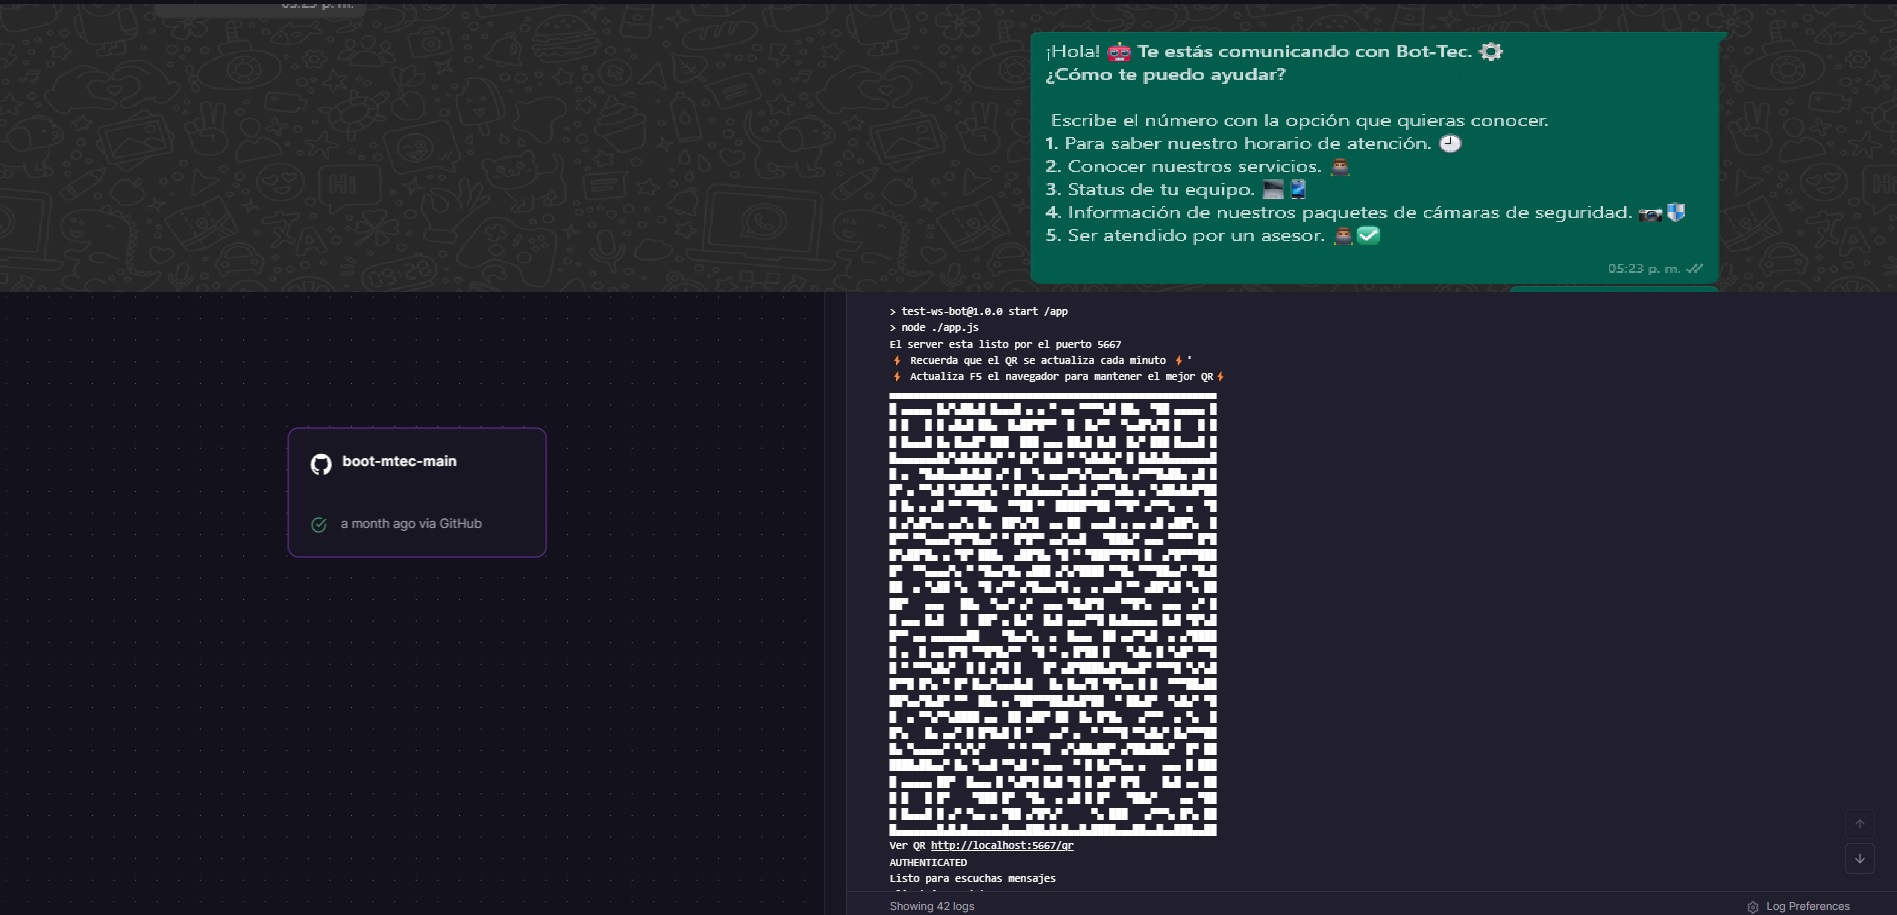Click '> node ./app.js' log line
This screenshot has height=915, width=1897.
click(x=934, y=327)
